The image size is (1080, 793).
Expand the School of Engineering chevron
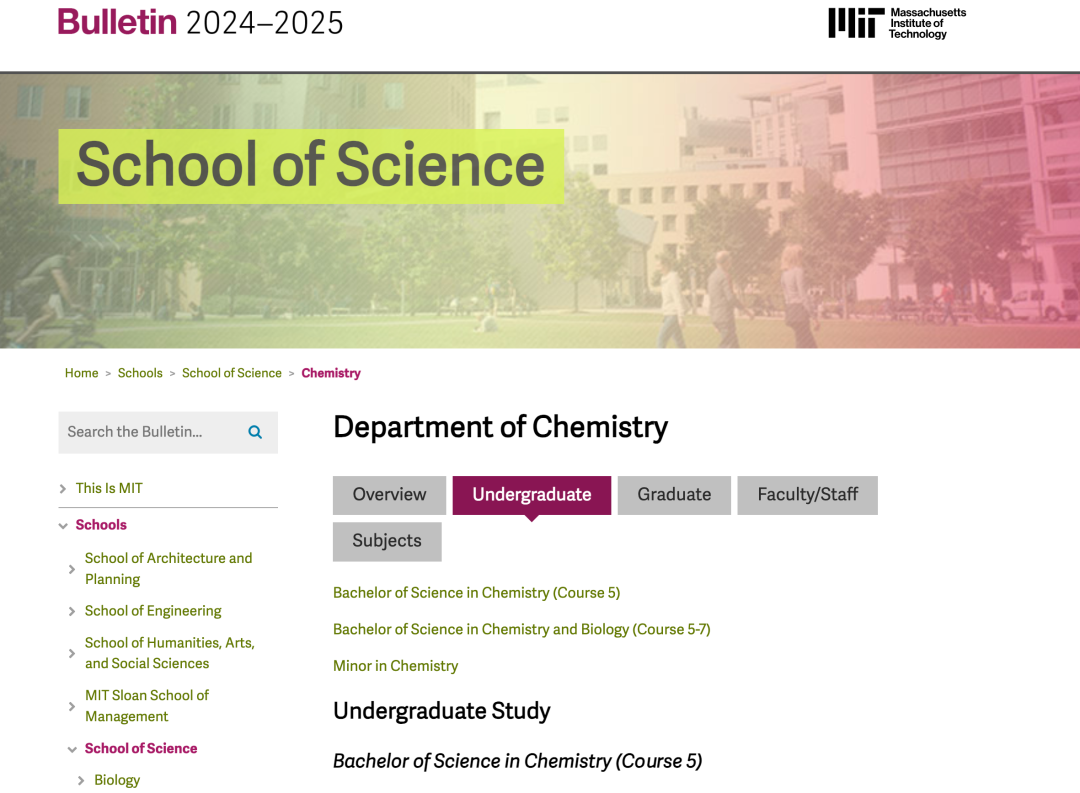72,611
